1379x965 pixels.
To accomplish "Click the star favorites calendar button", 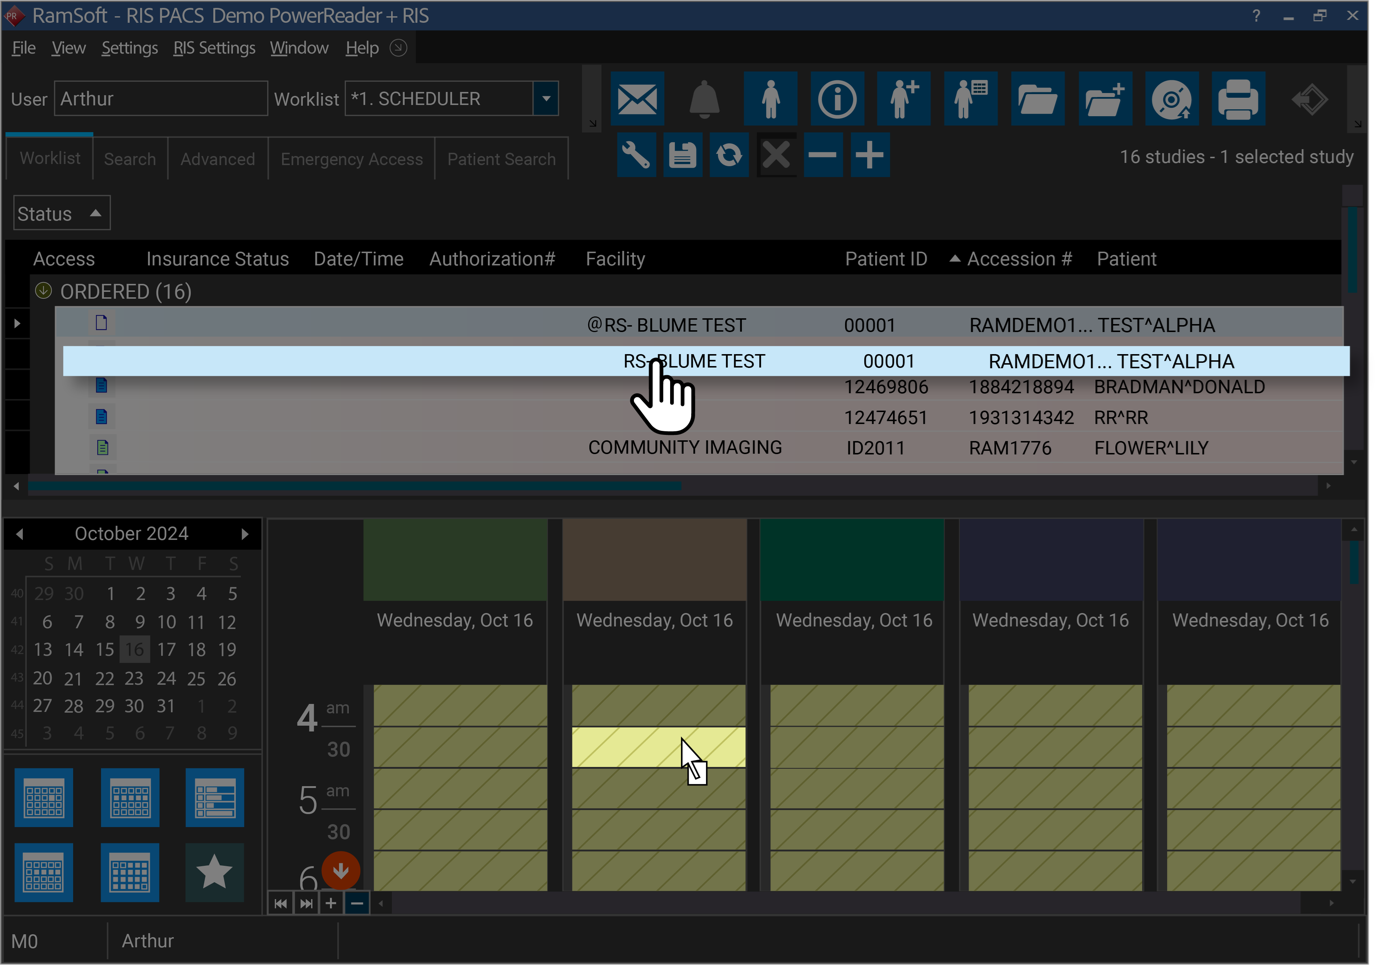I will [214, 873].
